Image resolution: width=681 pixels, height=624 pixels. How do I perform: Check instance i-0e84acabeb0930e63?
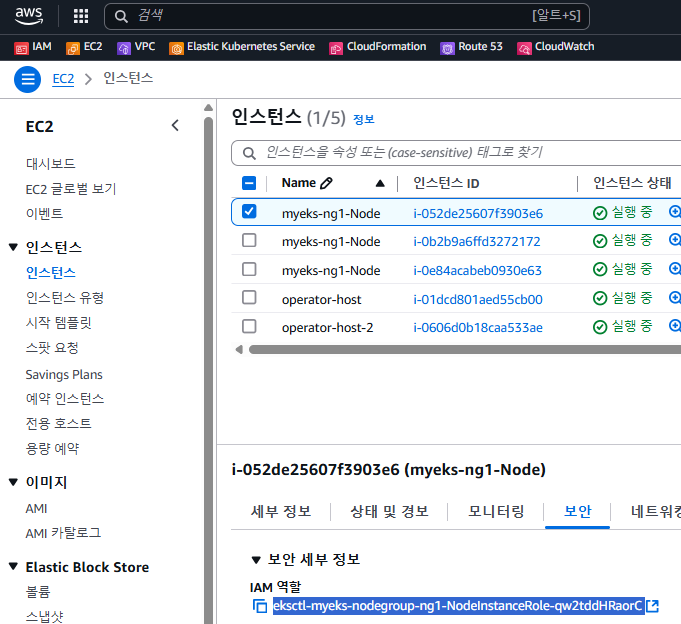(249, 269)
